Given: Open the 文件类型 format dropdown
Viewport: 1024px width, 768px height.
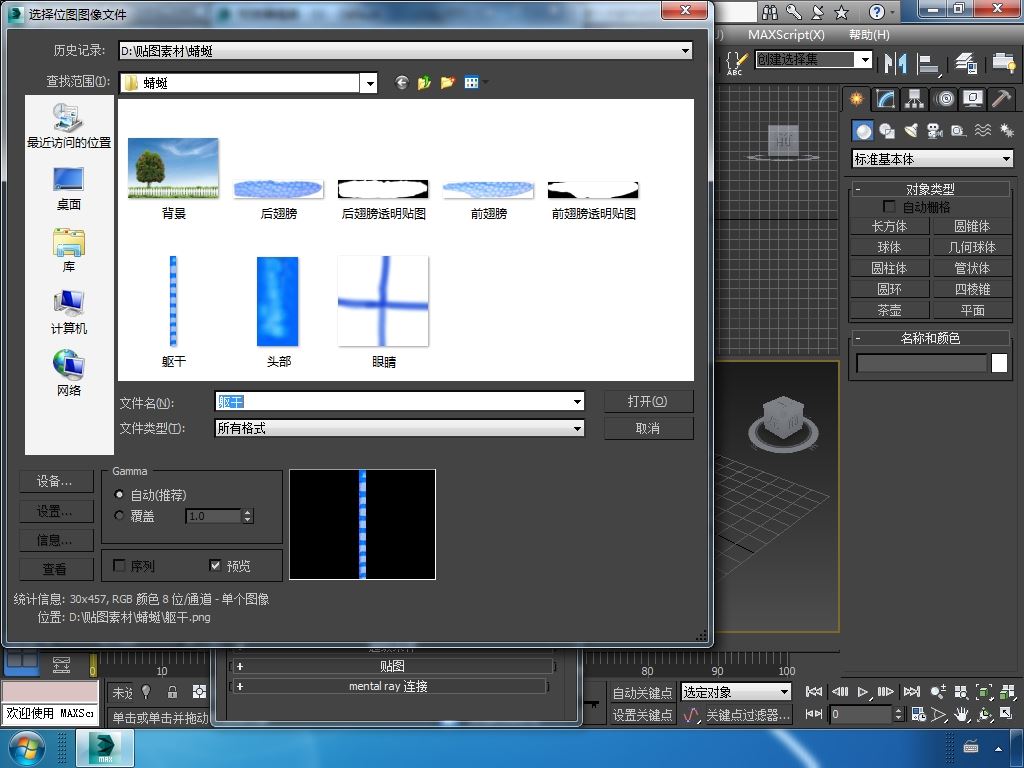Looking at the screenshot, I should click(x=577, y=428).
